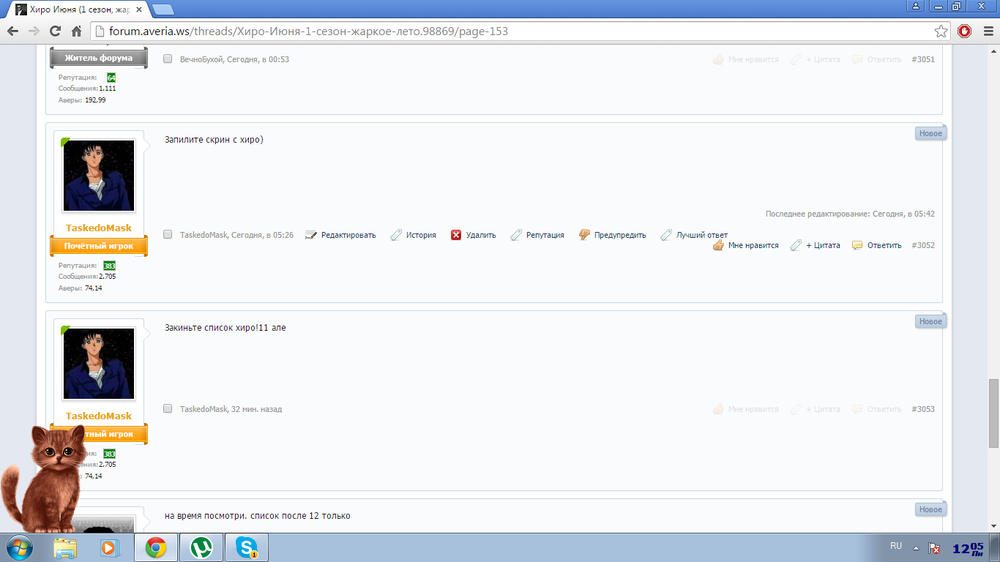Click the thumbs-up like icon on post #3052

coord(718,245)
